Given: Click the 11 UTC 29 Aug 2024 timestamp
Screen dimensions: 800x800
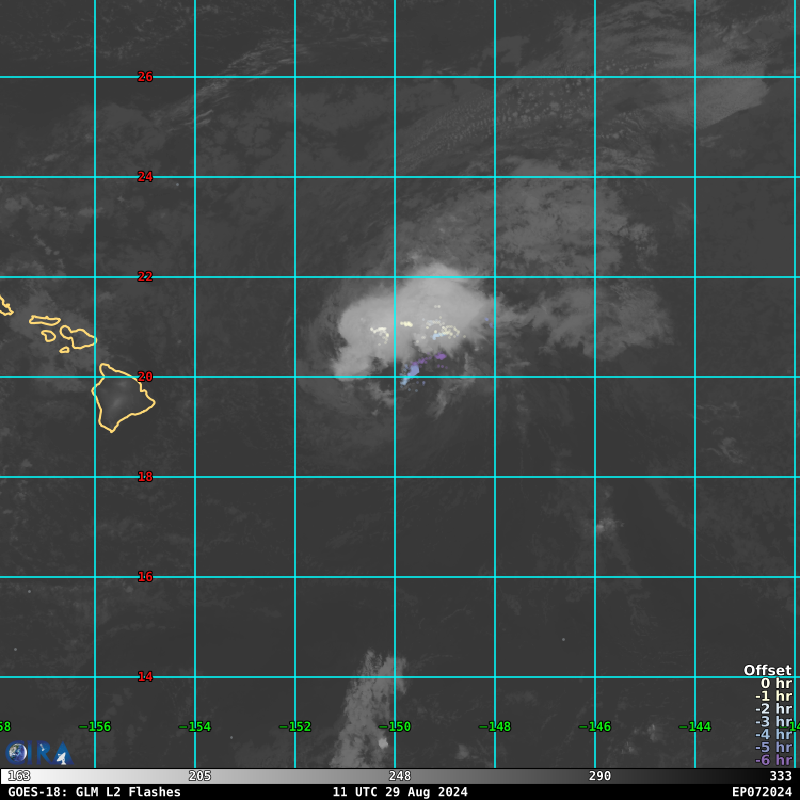Looking at the screenshot, I should click(400, 792).
